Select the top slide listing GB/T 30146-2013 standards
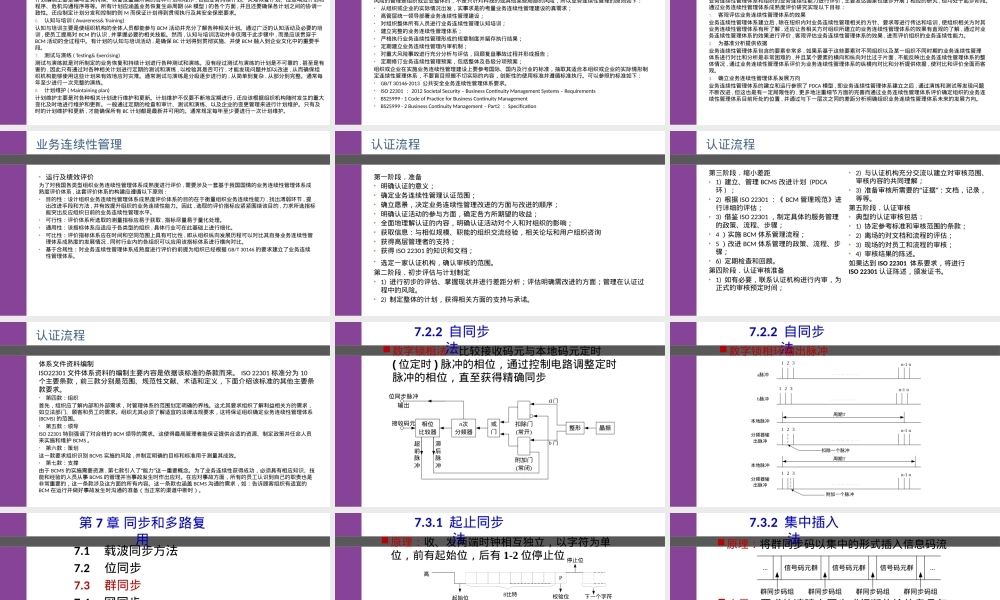The height and width of the screenshot is (600, 1000). (x=500, y=62)
